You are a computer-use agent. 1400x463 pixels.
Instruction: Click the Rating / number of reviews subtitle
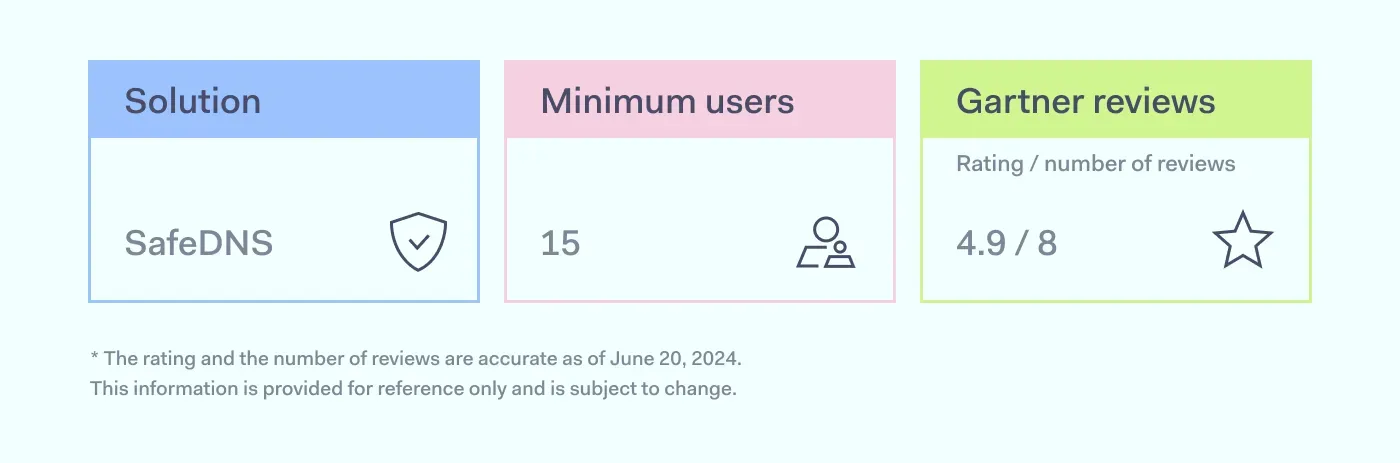coord(1096,164)
